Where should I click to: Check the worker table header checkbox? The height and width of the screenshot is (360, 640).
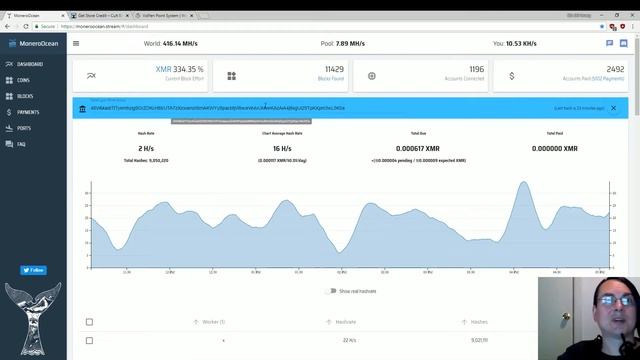click(89, 322)
